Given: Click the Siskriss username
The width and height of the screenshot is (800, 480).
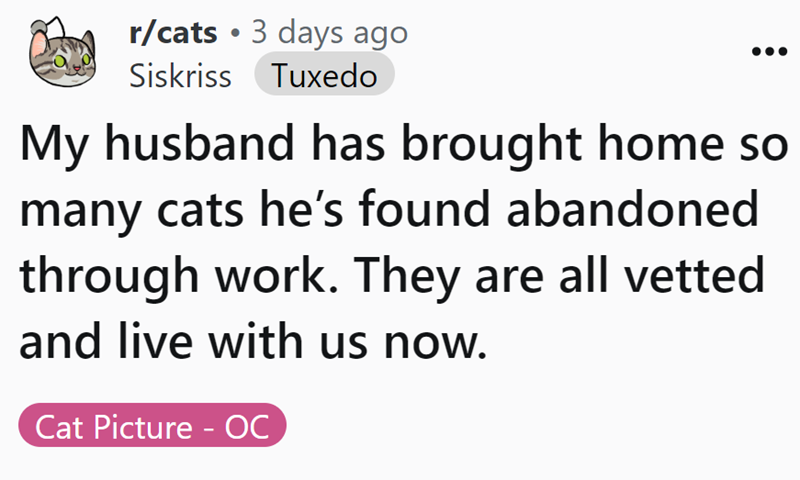Looking at the screenshot, I should [180, 77].
